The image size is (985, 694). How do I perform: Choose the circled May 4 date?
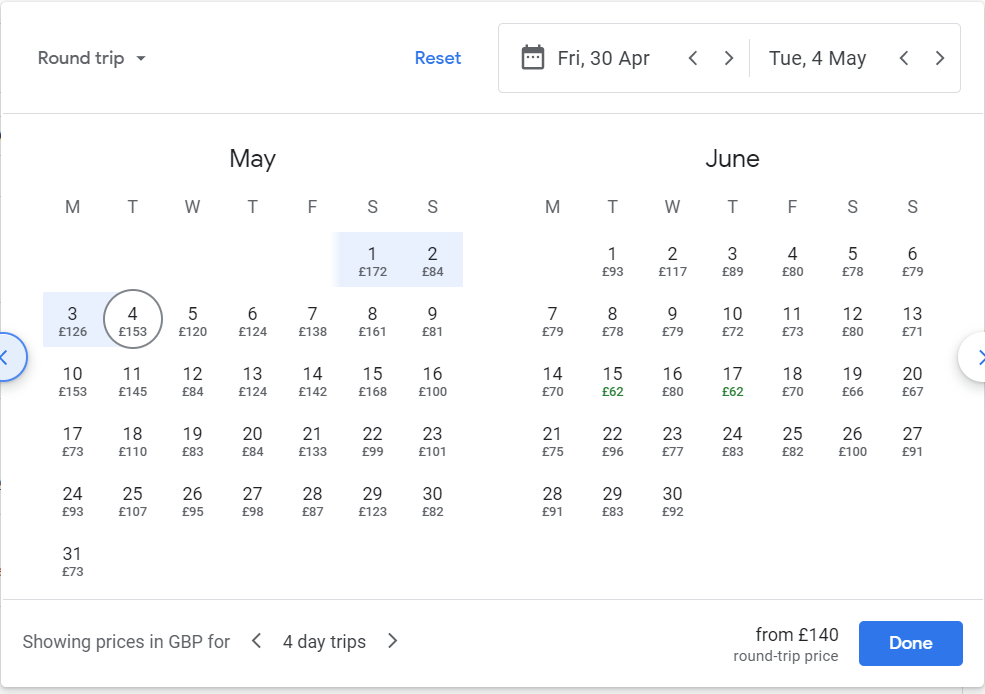click(x=133, y=319)
